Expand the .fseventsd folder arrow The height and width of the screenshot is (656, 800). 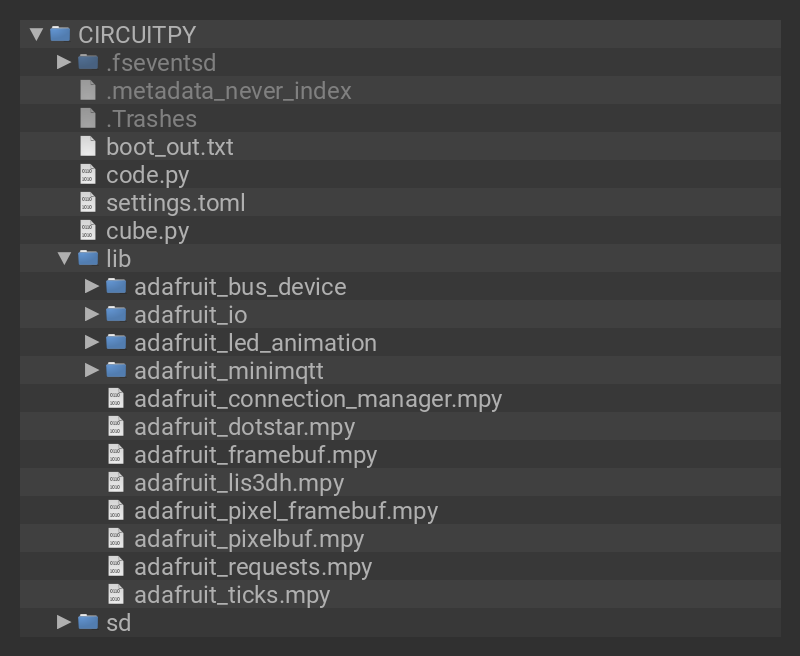[x=64, y=62]
